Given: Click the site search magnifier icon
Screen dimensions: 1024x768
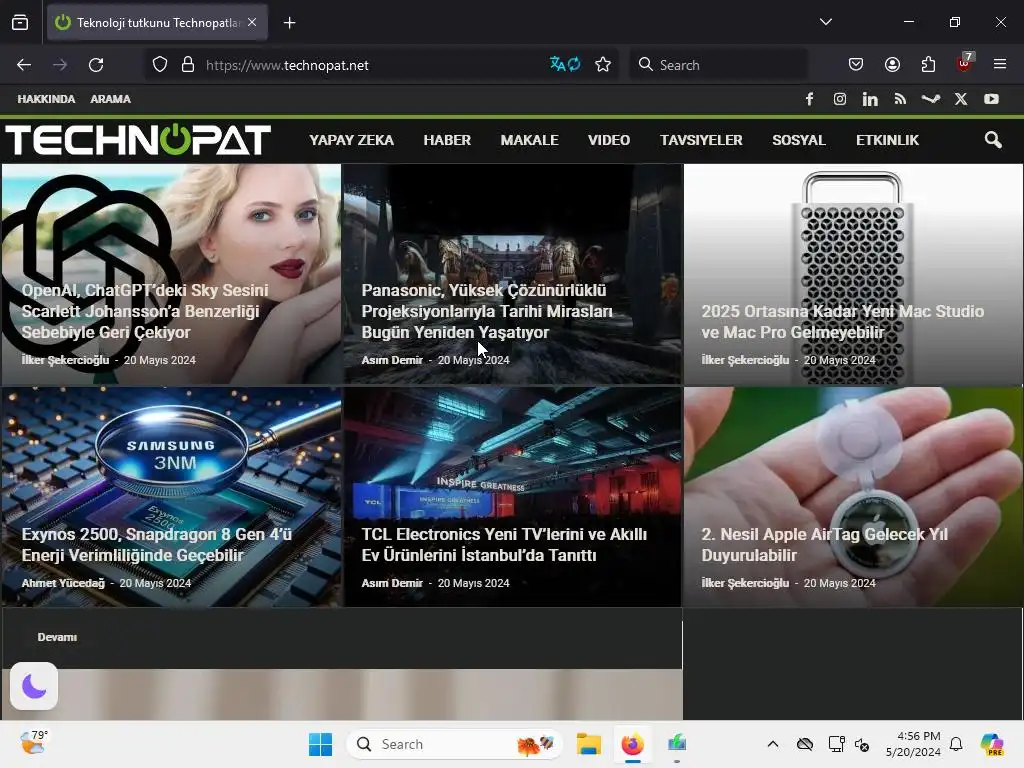Looking at the screenshot, I should coord(993,140).
